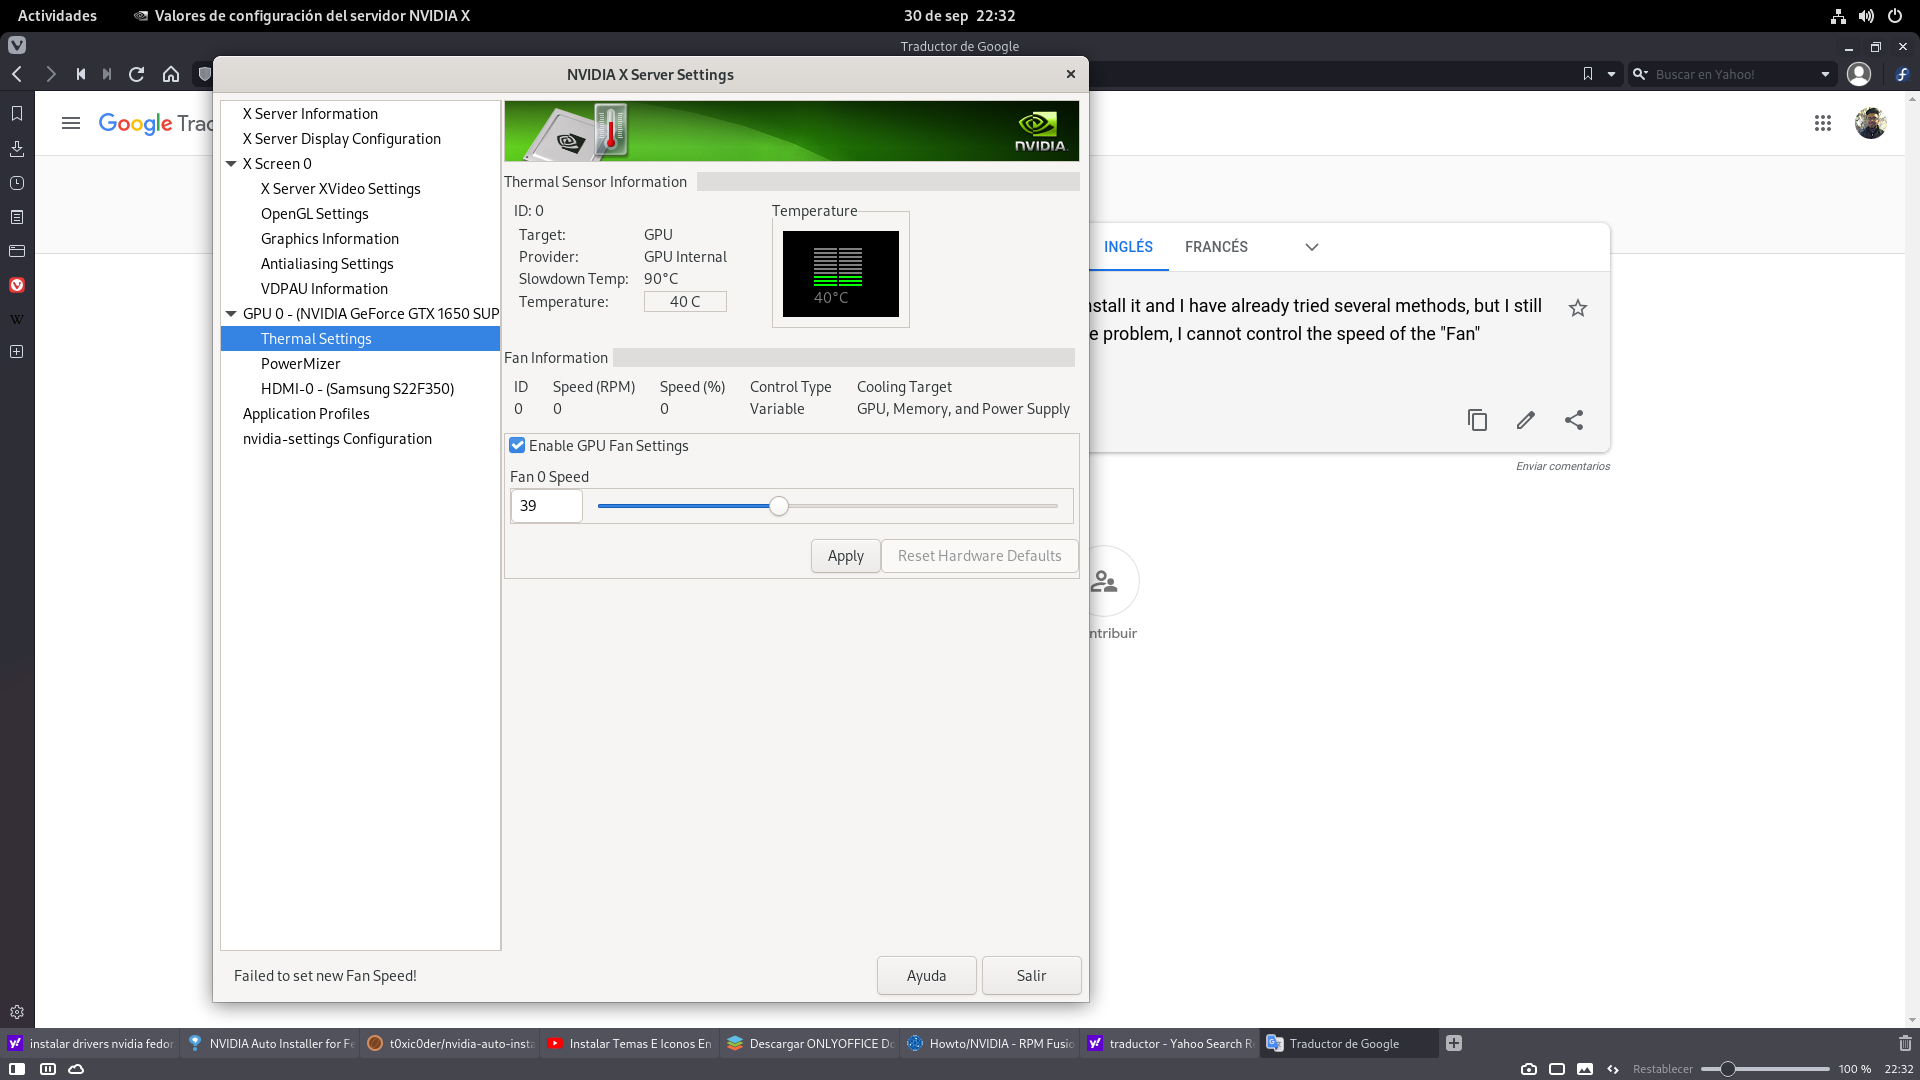
Task: Open Downloads panel in the sidebar
Action: tap(17, 149)
